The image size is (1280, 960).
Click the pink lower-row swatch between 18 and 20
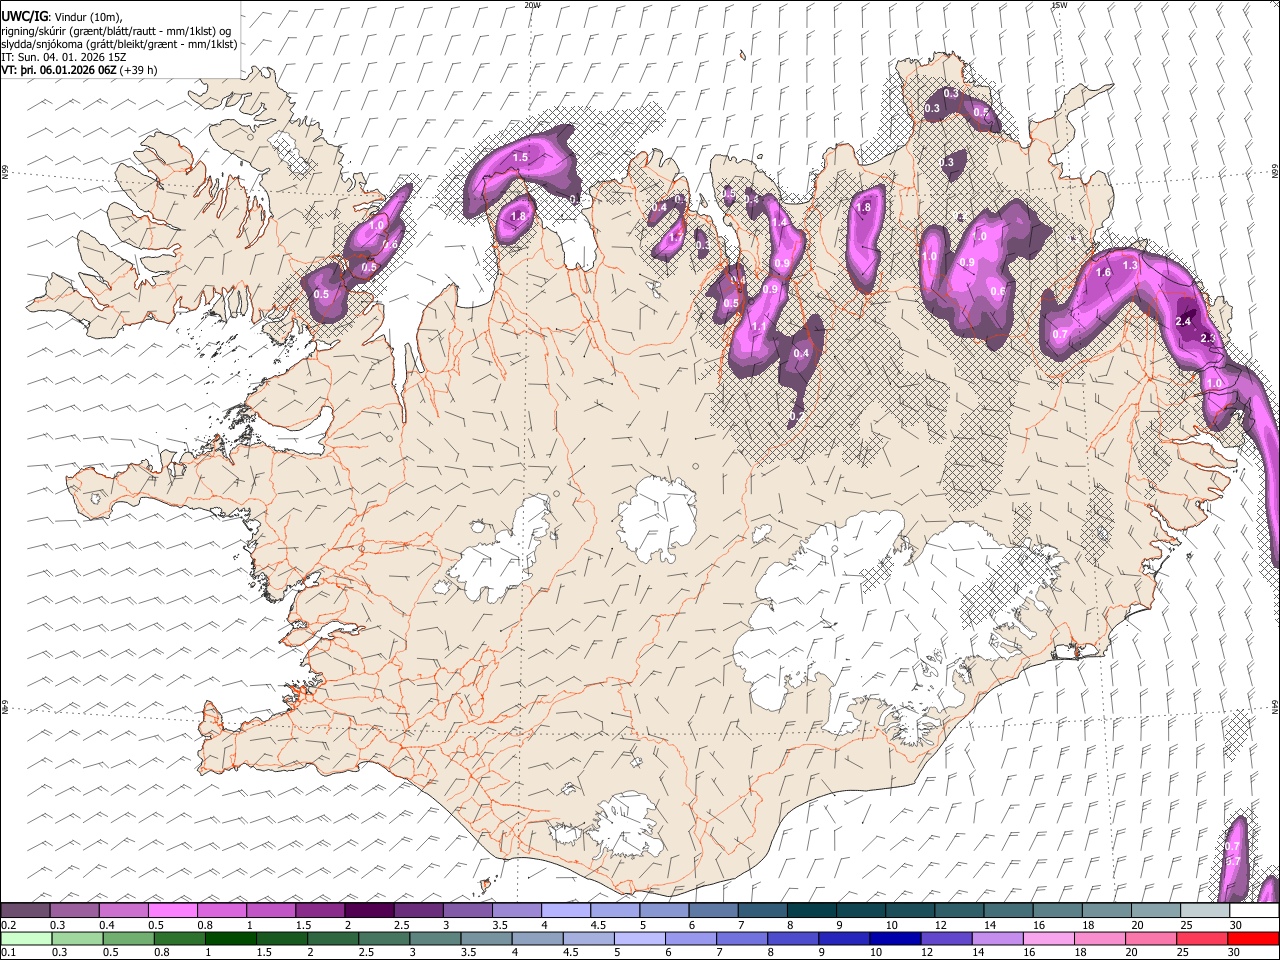(1099, 938)
